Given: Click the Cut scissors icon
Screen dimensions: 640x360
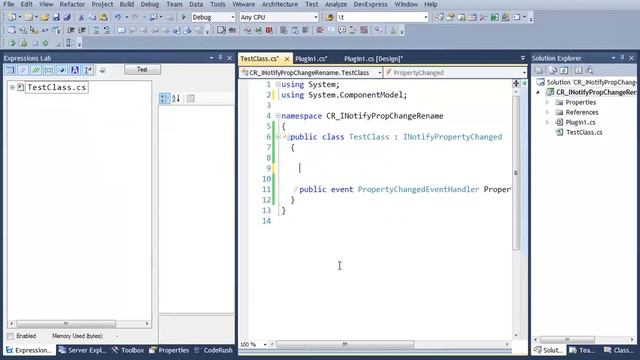Looking at the screenshot, I should point(81,17).
